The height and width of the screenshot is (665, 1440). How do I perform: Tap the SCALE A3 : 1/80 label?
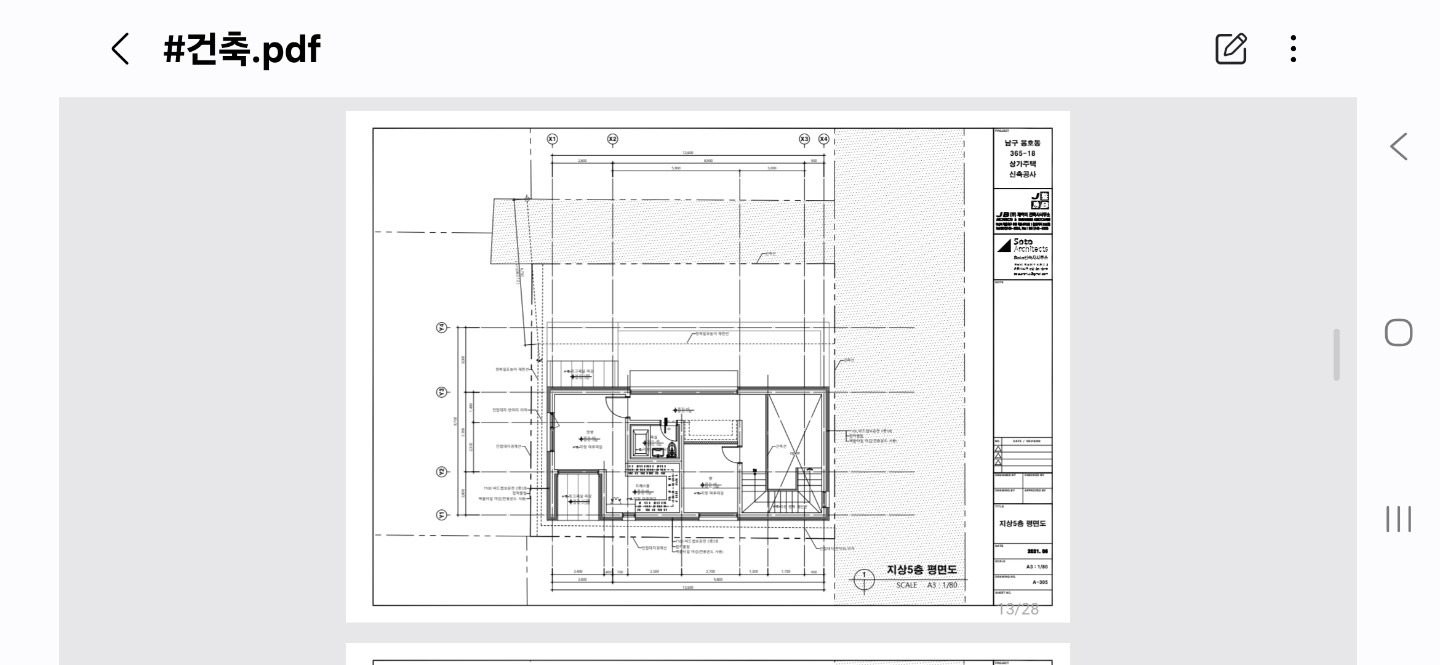pos(927,585)
